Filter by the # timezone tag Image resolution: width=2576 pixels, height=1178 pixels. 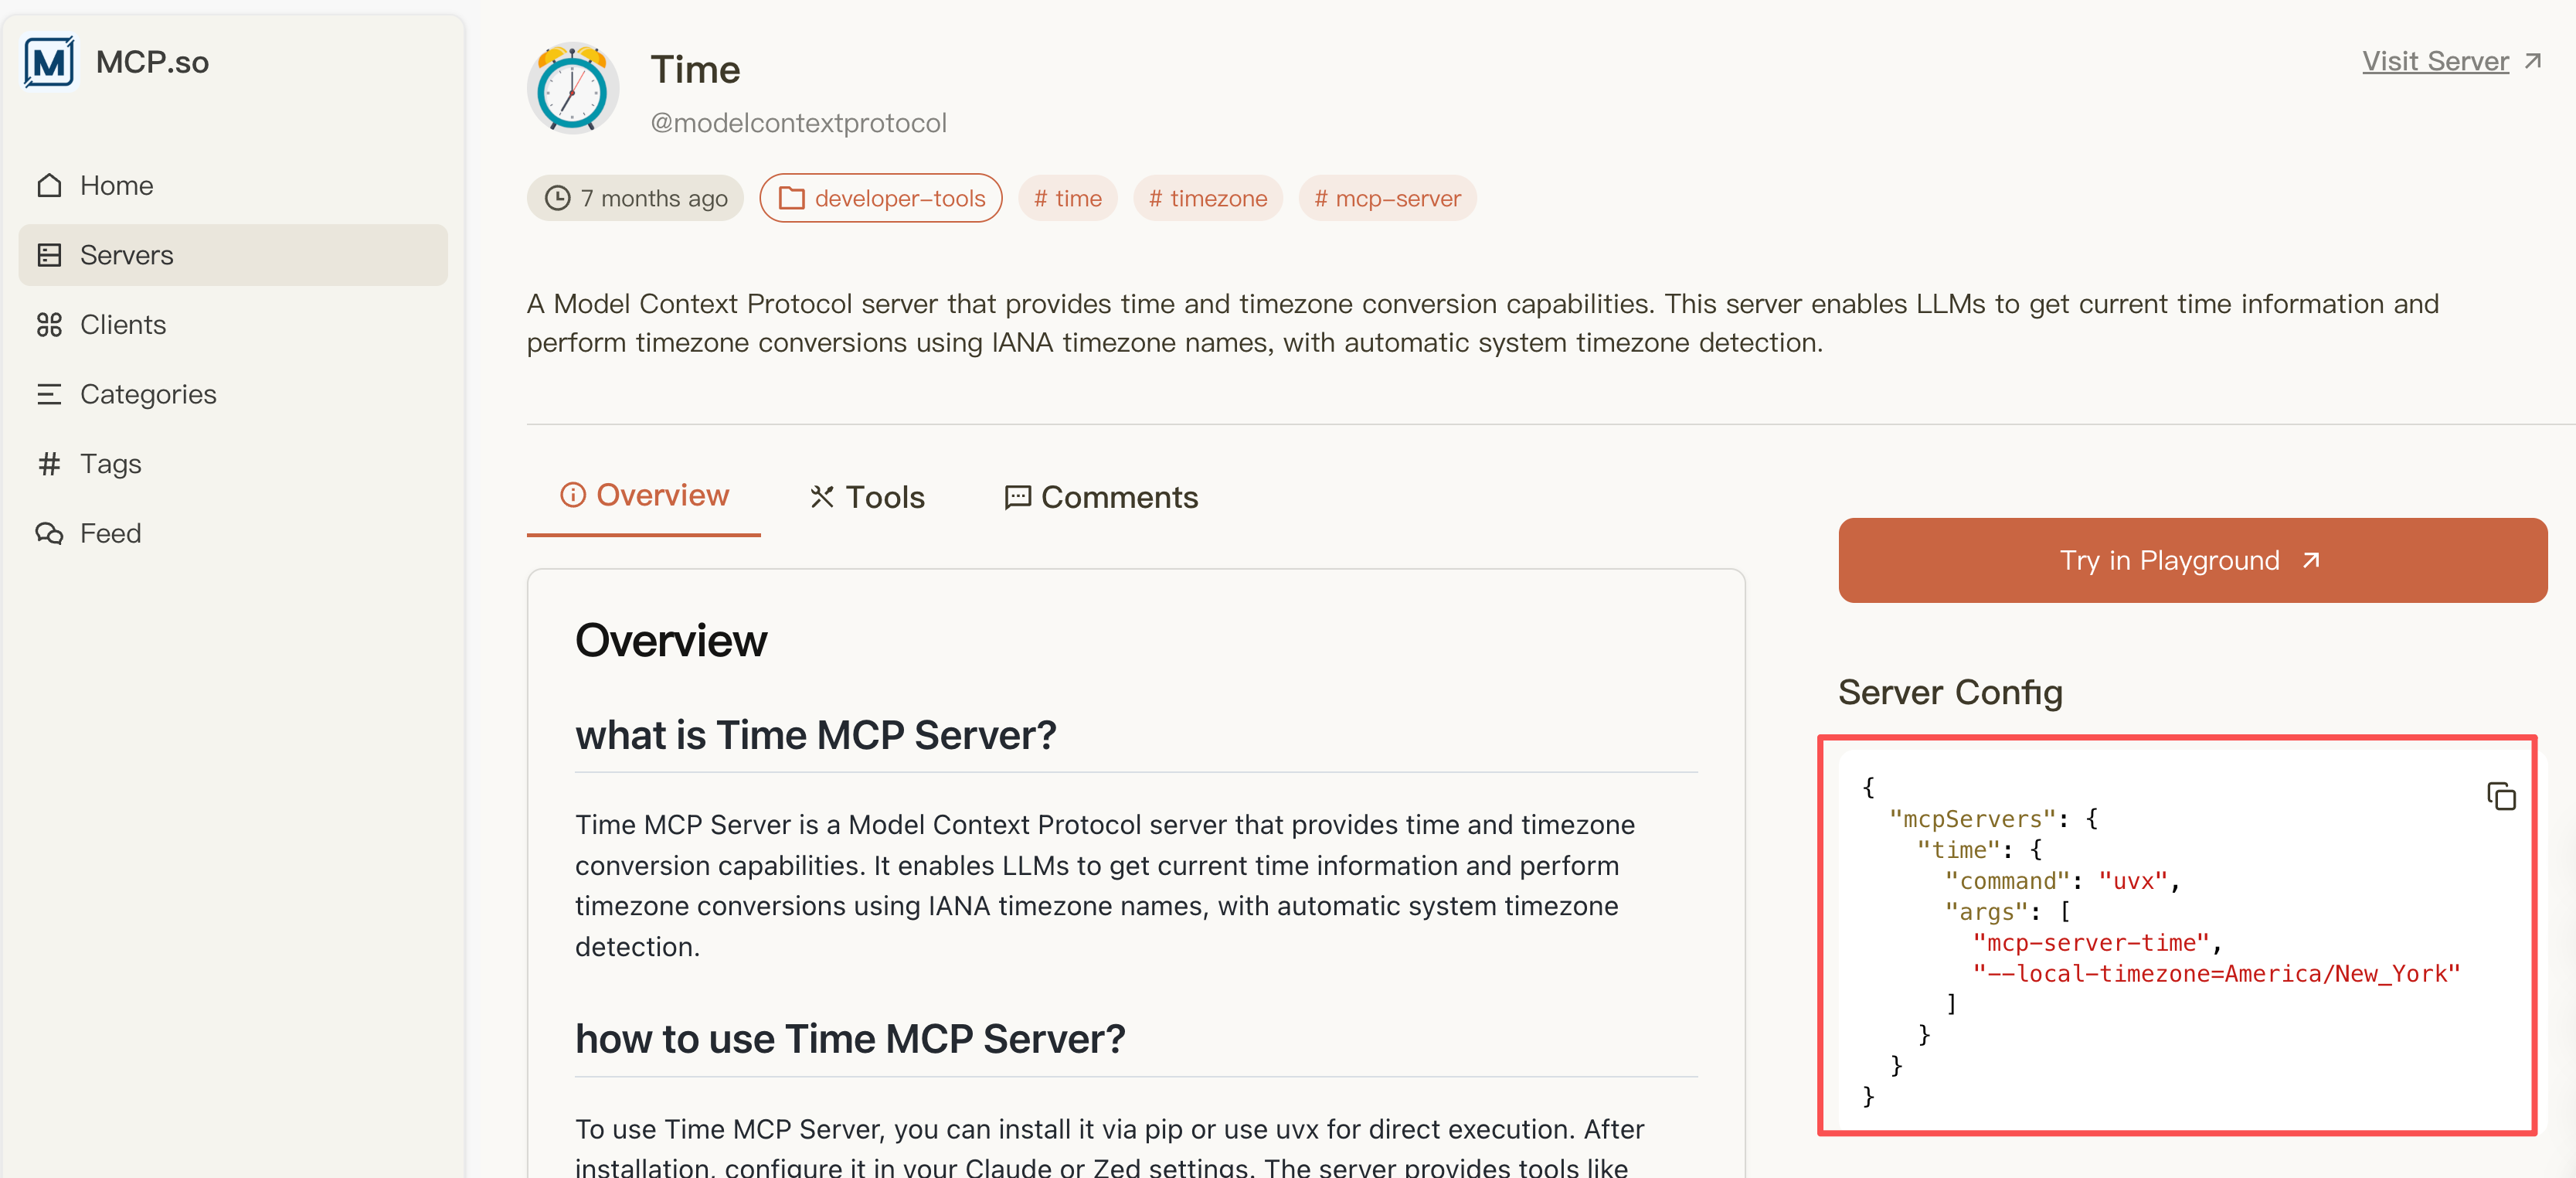[x=1207, y=198]
